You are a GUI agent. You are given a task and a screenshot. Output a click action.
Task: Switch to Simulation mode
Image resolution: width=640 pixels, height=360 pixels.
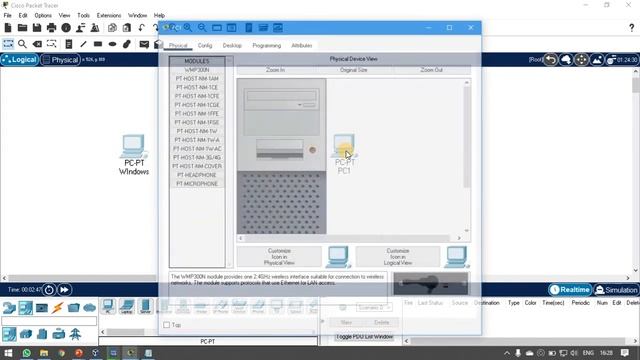coord(616,290)
